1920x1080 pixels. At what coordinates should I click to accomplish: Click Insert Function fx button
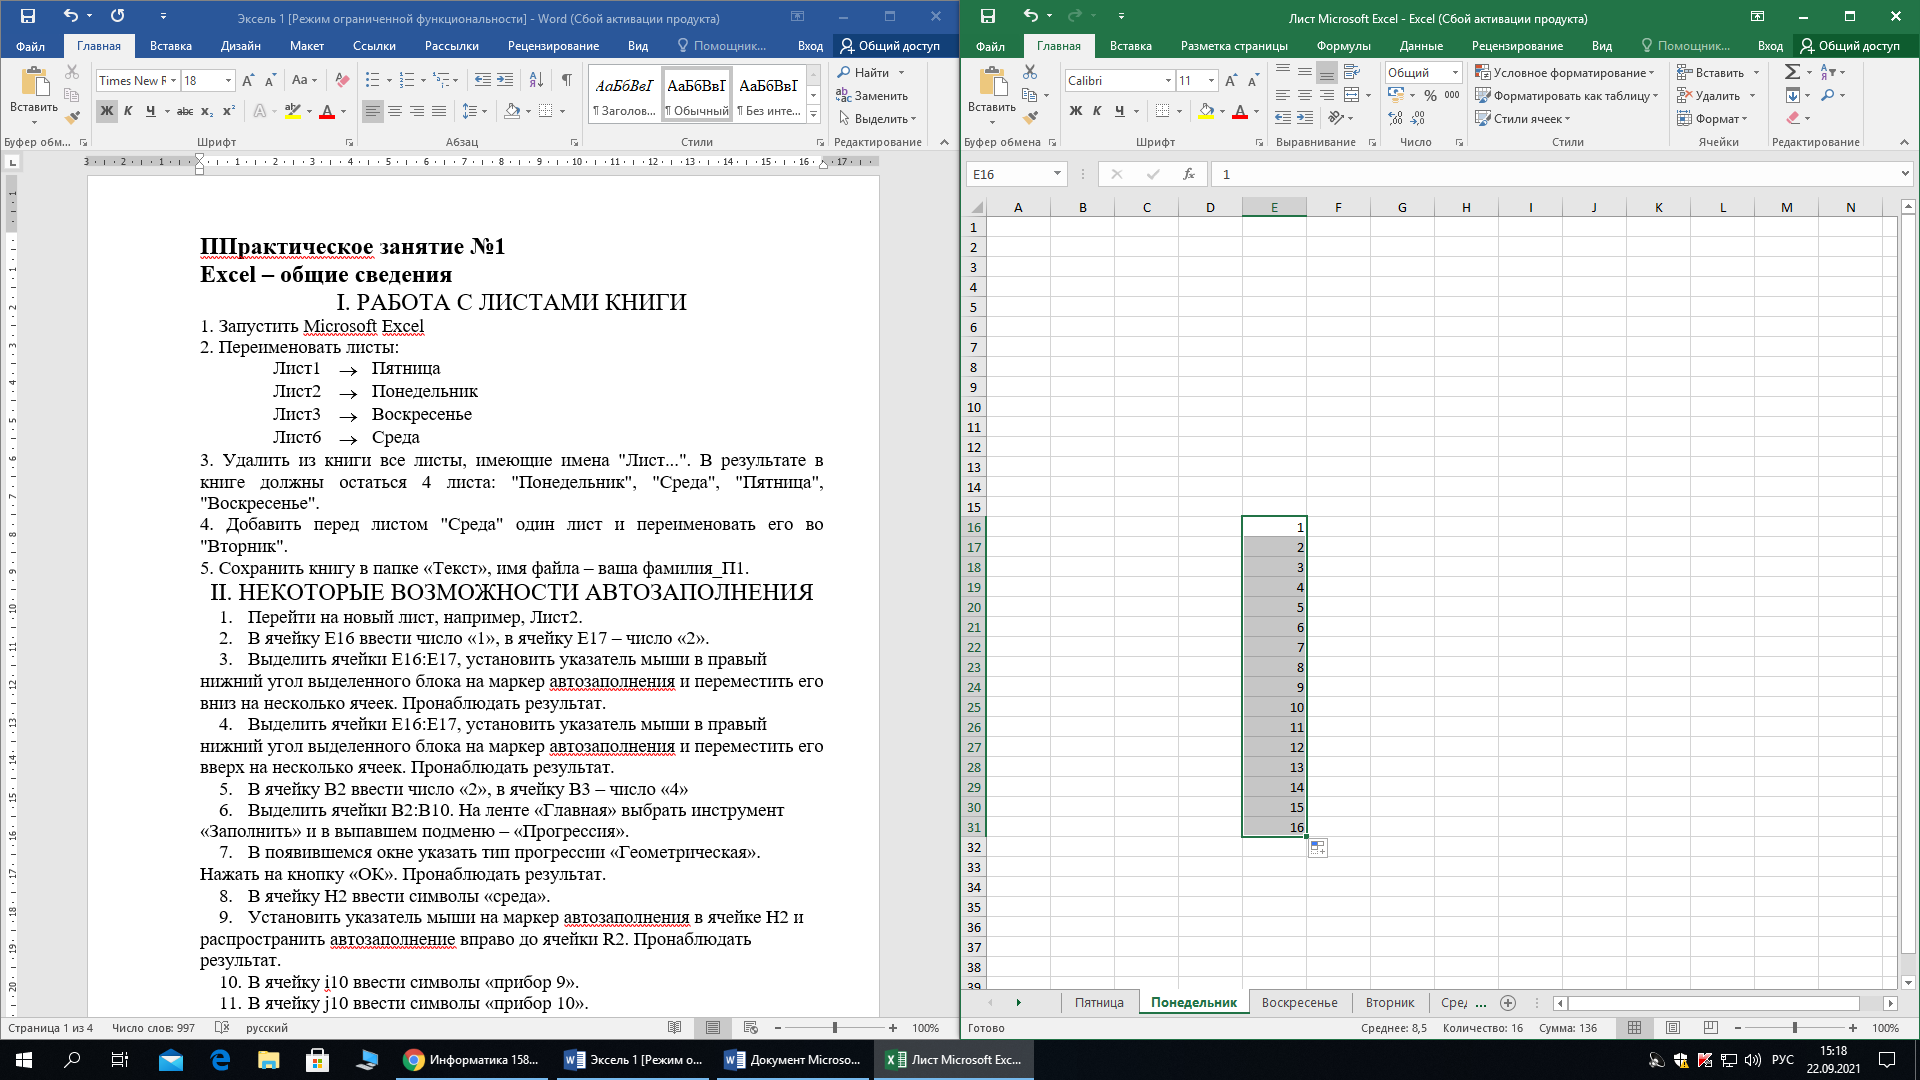point(1188,174)
